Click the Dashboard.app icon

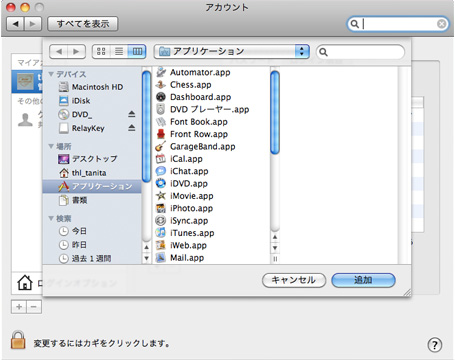tap(161, 97)
